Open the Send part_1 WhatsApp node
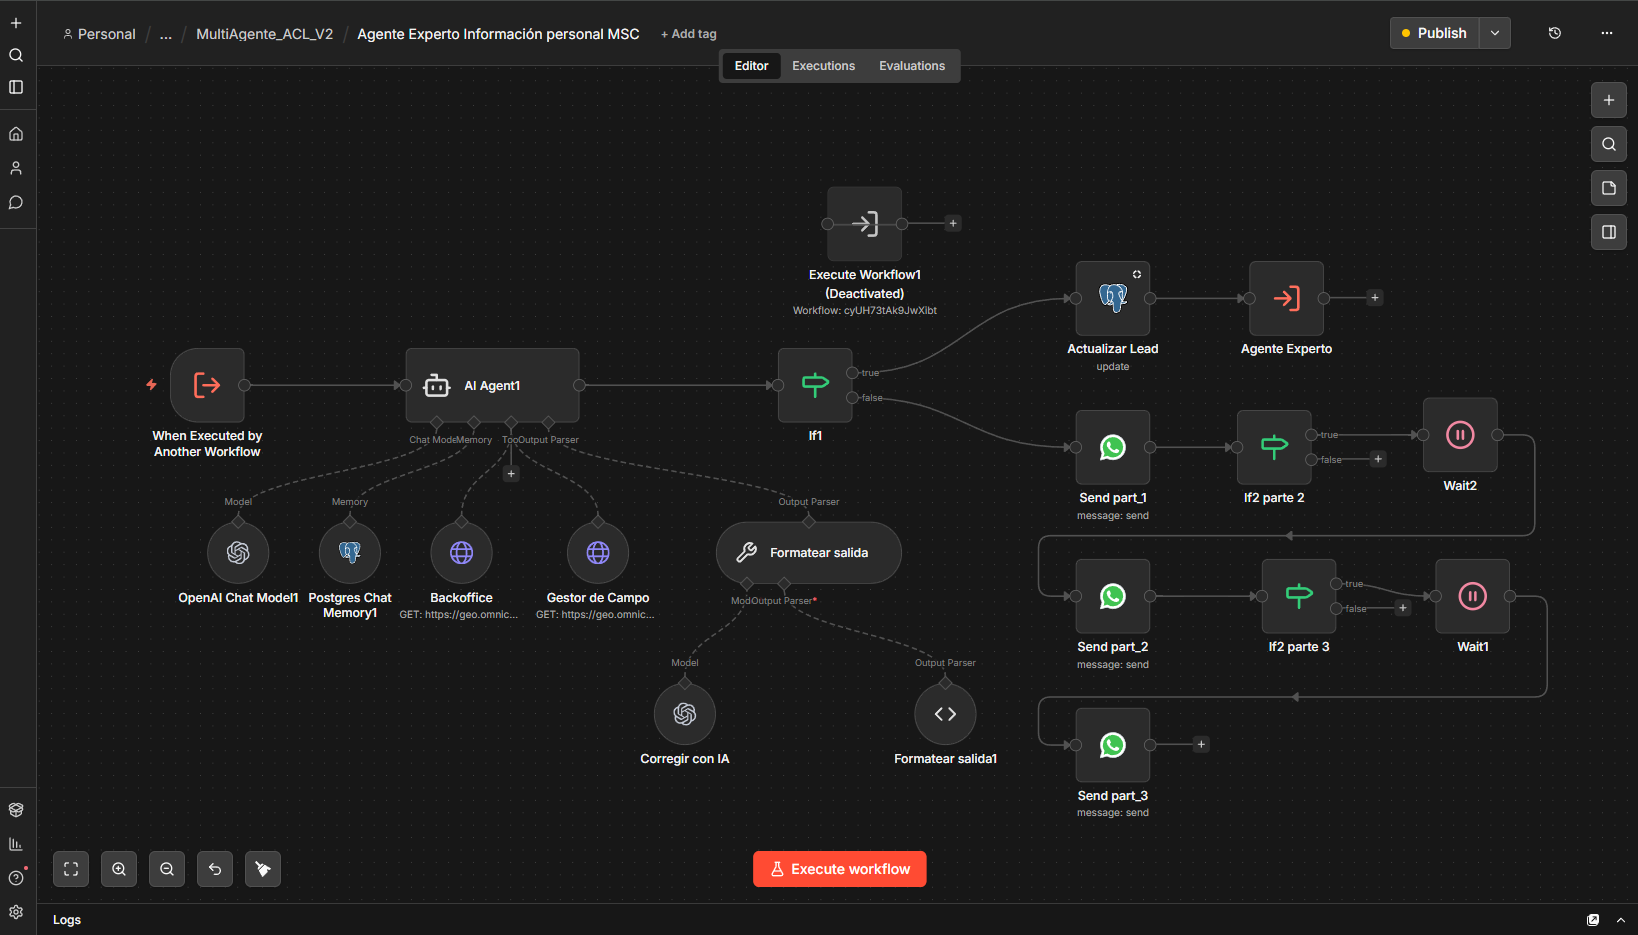 pyautogui.click(x=1113, y=447)
